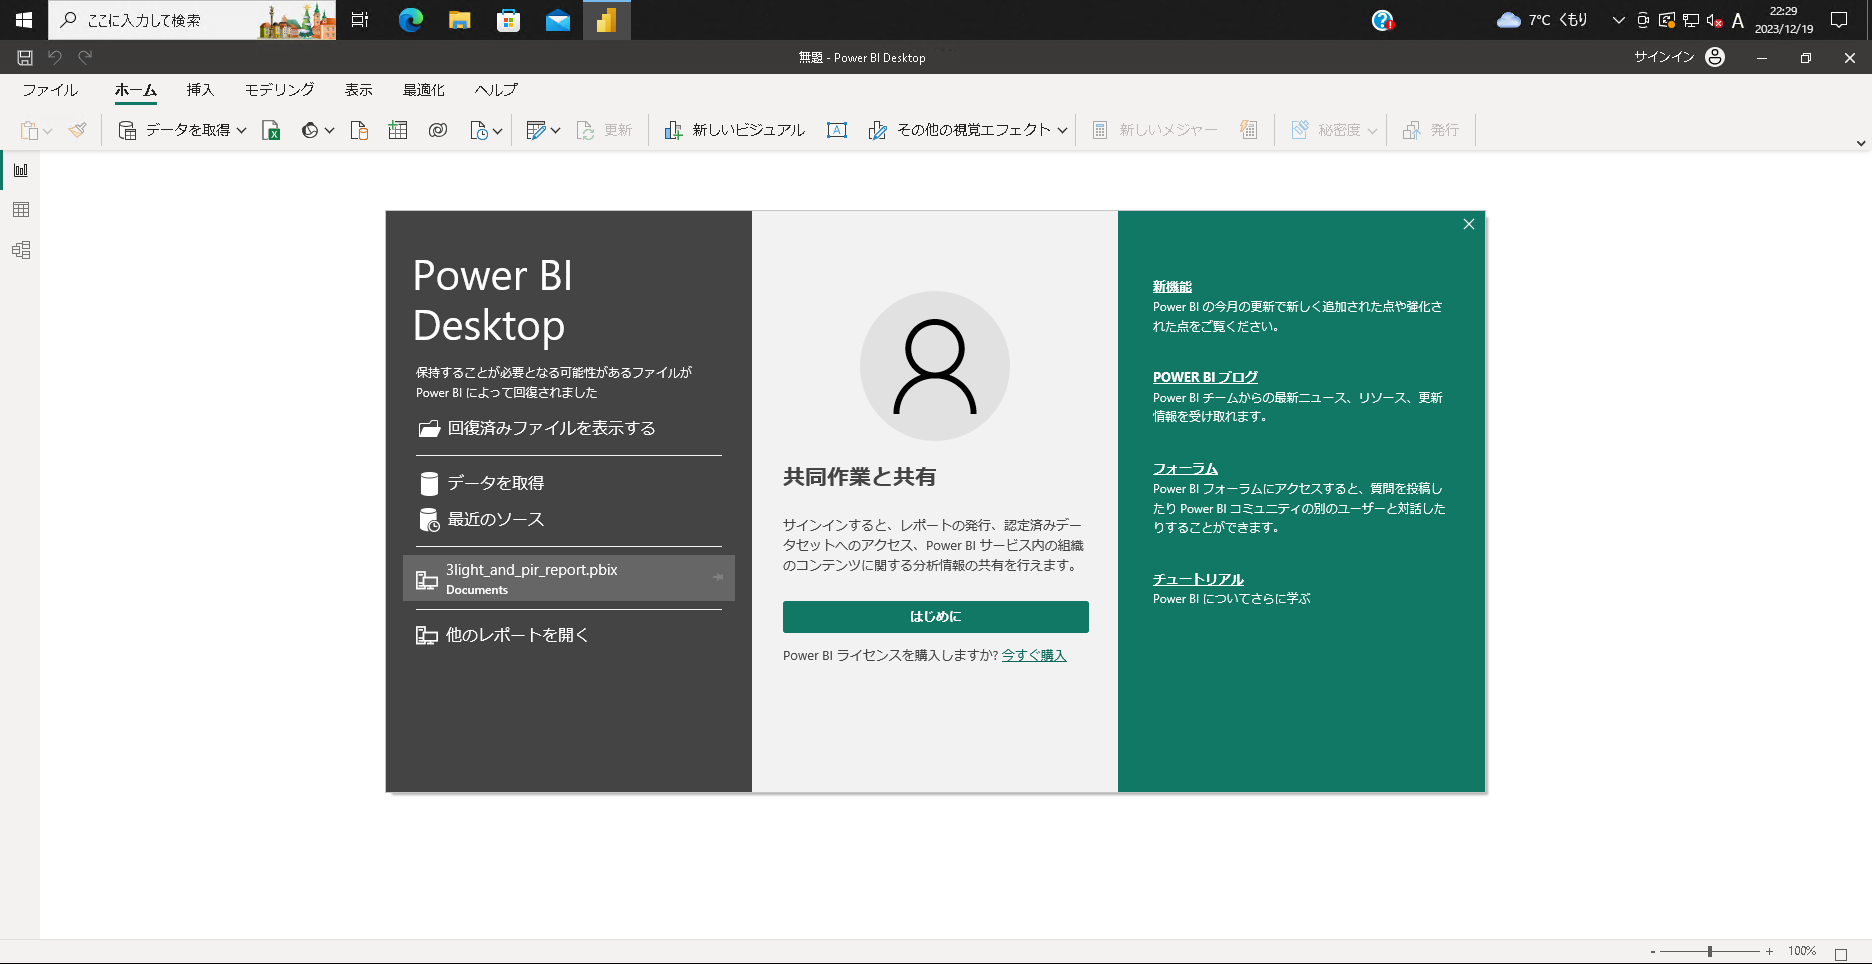Switch to Model view in left sidebar
Screen dimensions: 1872x964
(20, 250)
